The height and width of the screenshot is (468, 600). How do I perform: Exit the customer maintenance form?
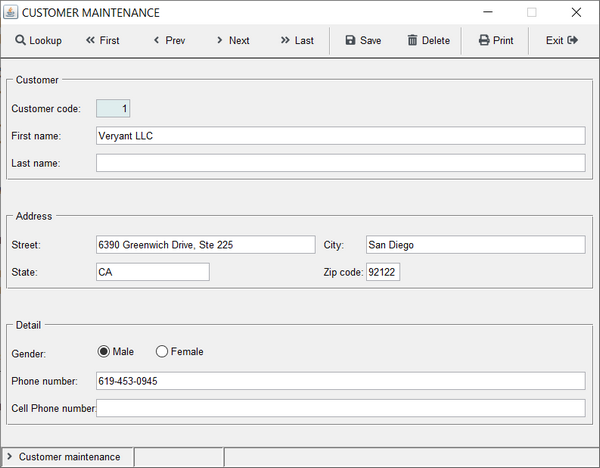coord(562,41)
